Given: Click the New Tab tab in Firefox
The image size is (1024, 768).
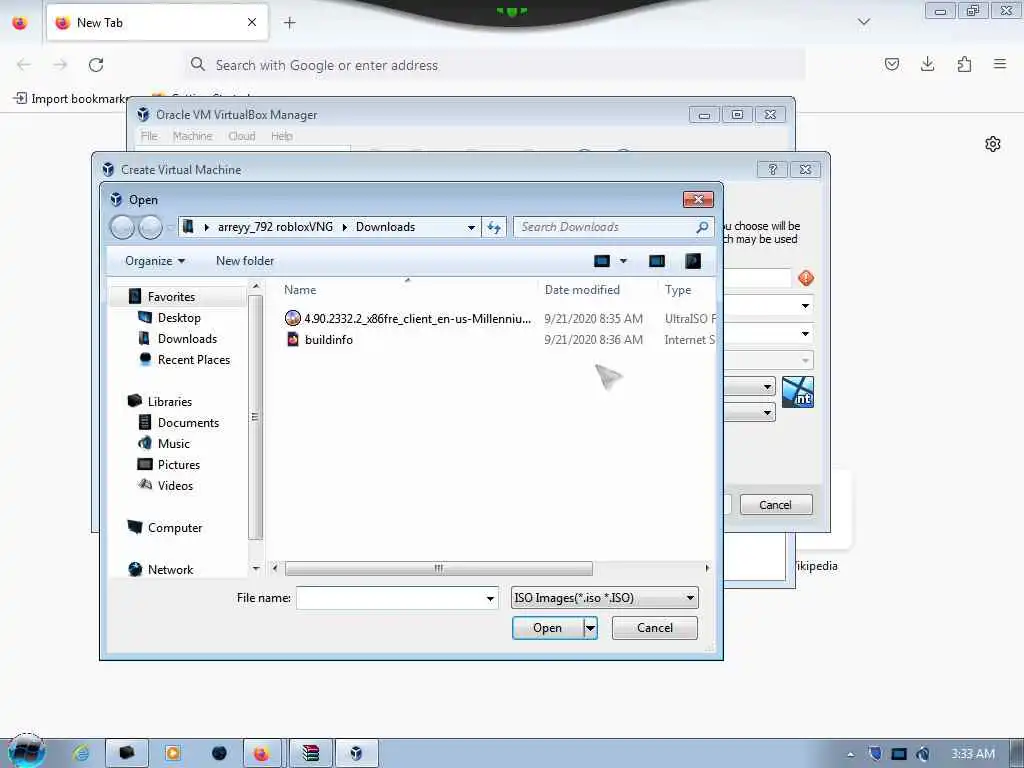Looking at the screenshot, I should coord(157,23).
